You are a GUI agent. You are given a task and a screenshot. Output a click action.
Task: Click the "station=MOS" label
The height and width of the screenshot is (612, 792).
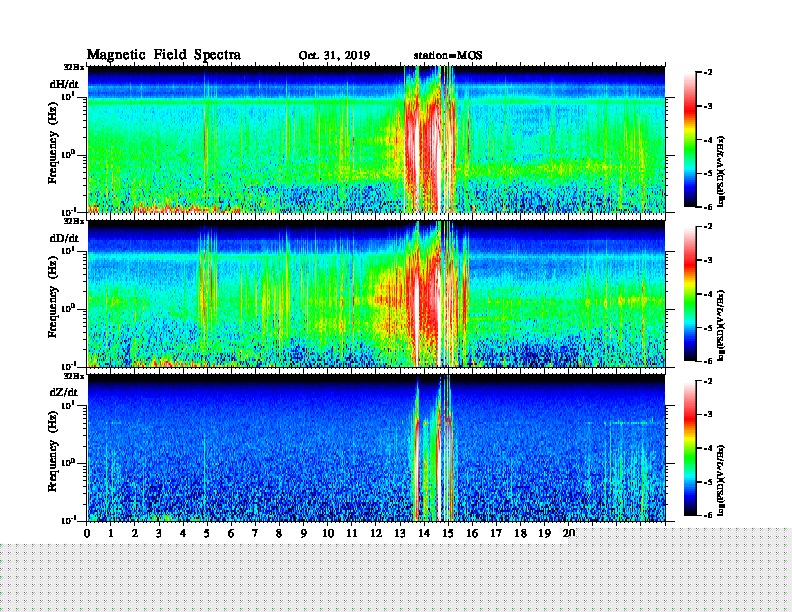point(448,56)
